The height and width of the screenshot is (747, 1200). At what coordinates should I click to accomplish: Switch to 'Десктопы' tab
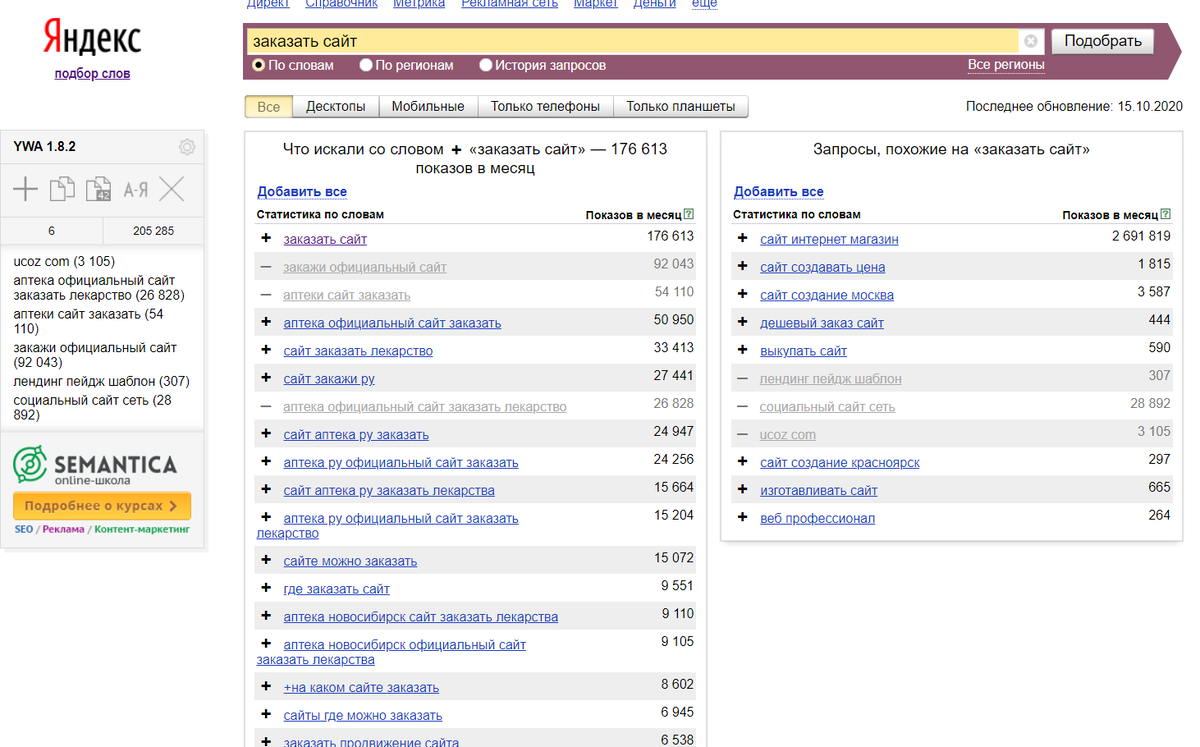[x=336, y=106]
